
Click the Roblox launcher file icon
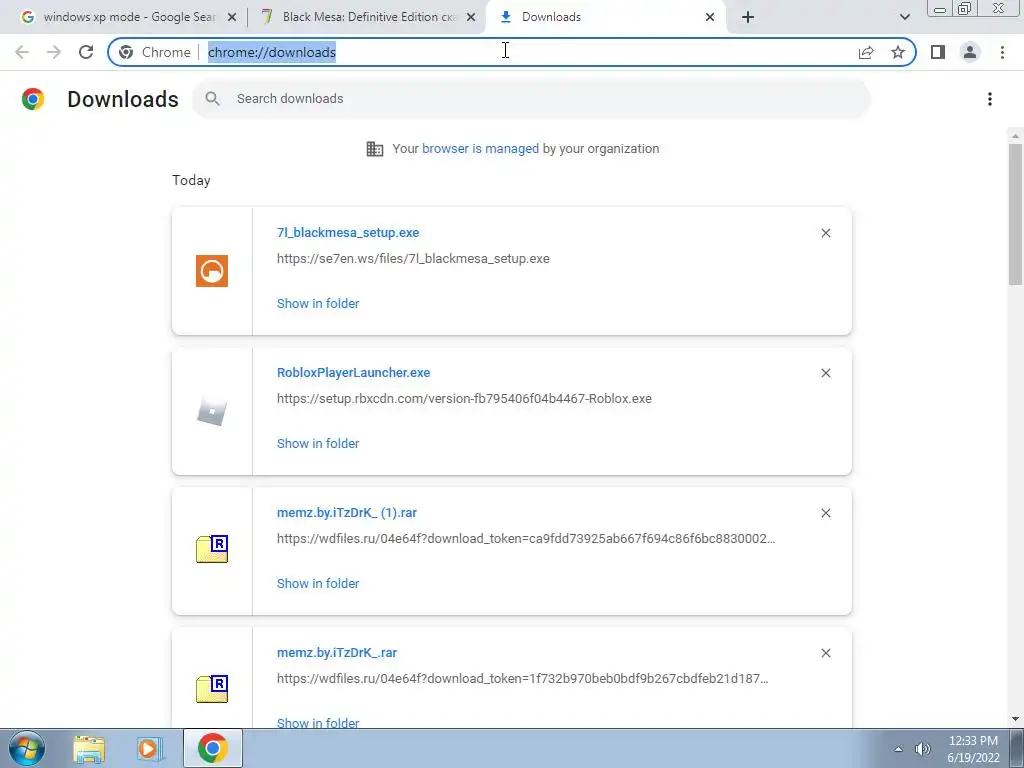pyautogui.click(x=212, y=411)
